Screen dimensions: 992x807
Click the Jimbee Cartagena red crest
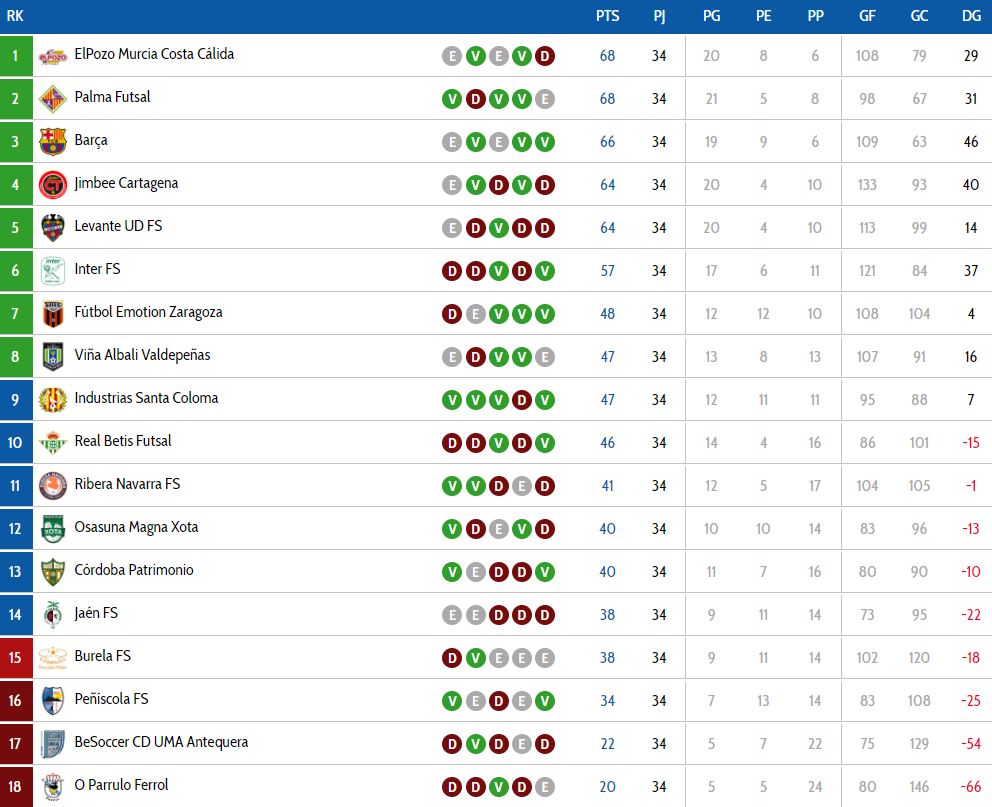pos(53,185)
